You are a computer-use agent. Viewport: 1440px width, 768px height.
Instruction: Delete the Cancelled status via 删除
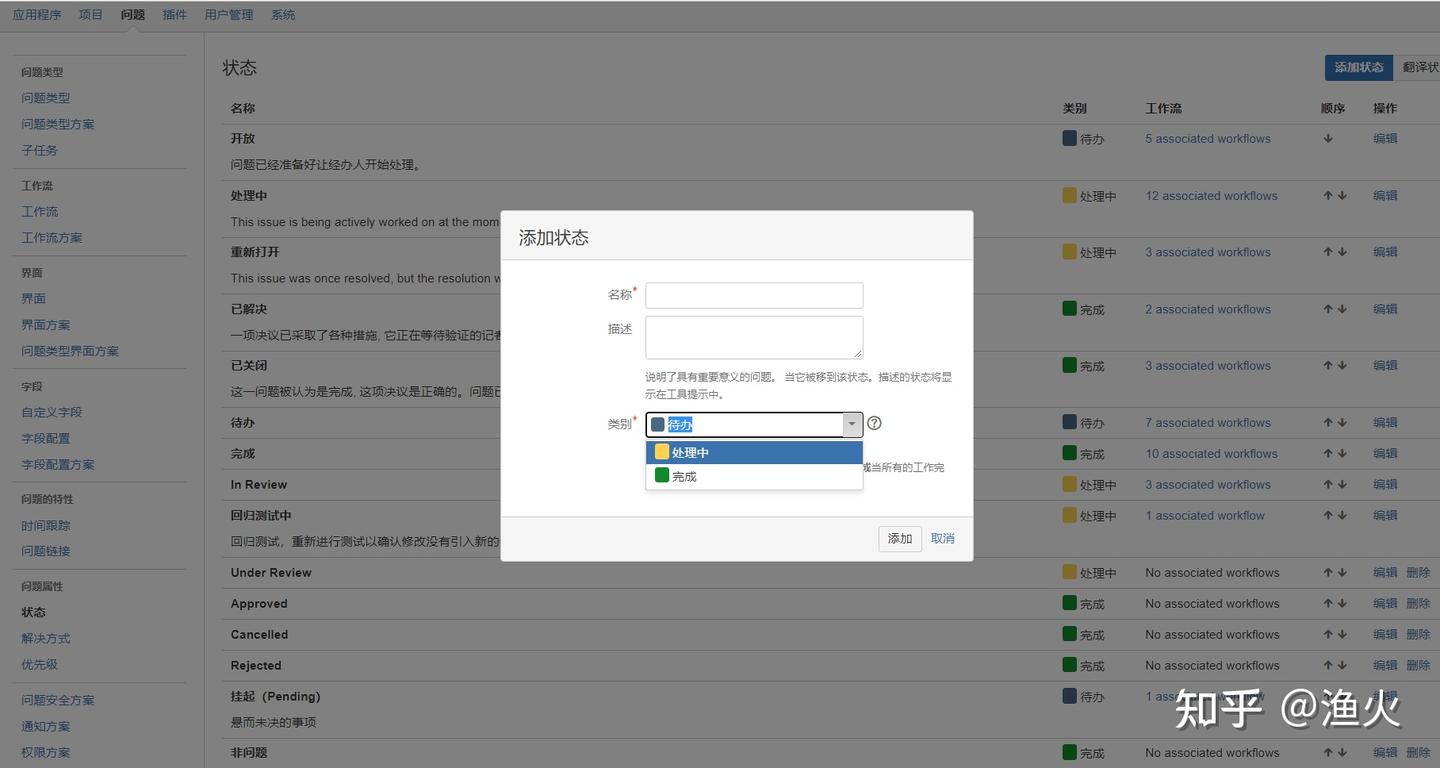point(1418,635)
